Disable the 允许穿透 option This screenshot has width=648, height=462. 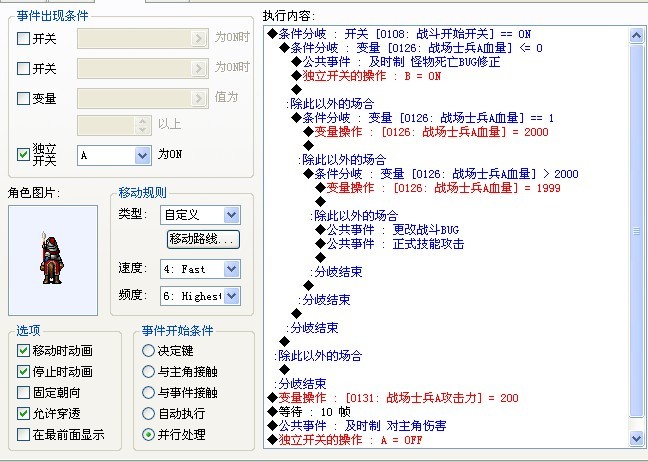pos(23,413)
